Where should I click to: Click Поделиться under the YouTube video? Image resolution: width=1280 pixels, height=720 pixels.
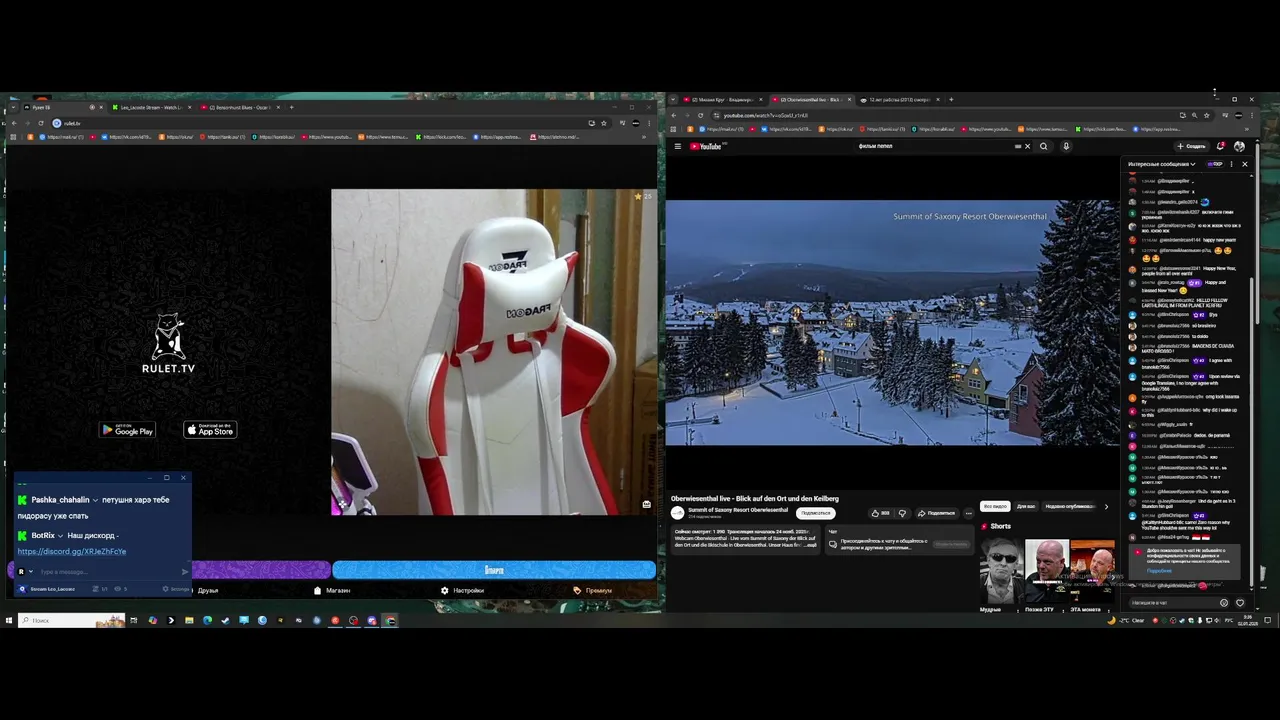click(936, 513)
